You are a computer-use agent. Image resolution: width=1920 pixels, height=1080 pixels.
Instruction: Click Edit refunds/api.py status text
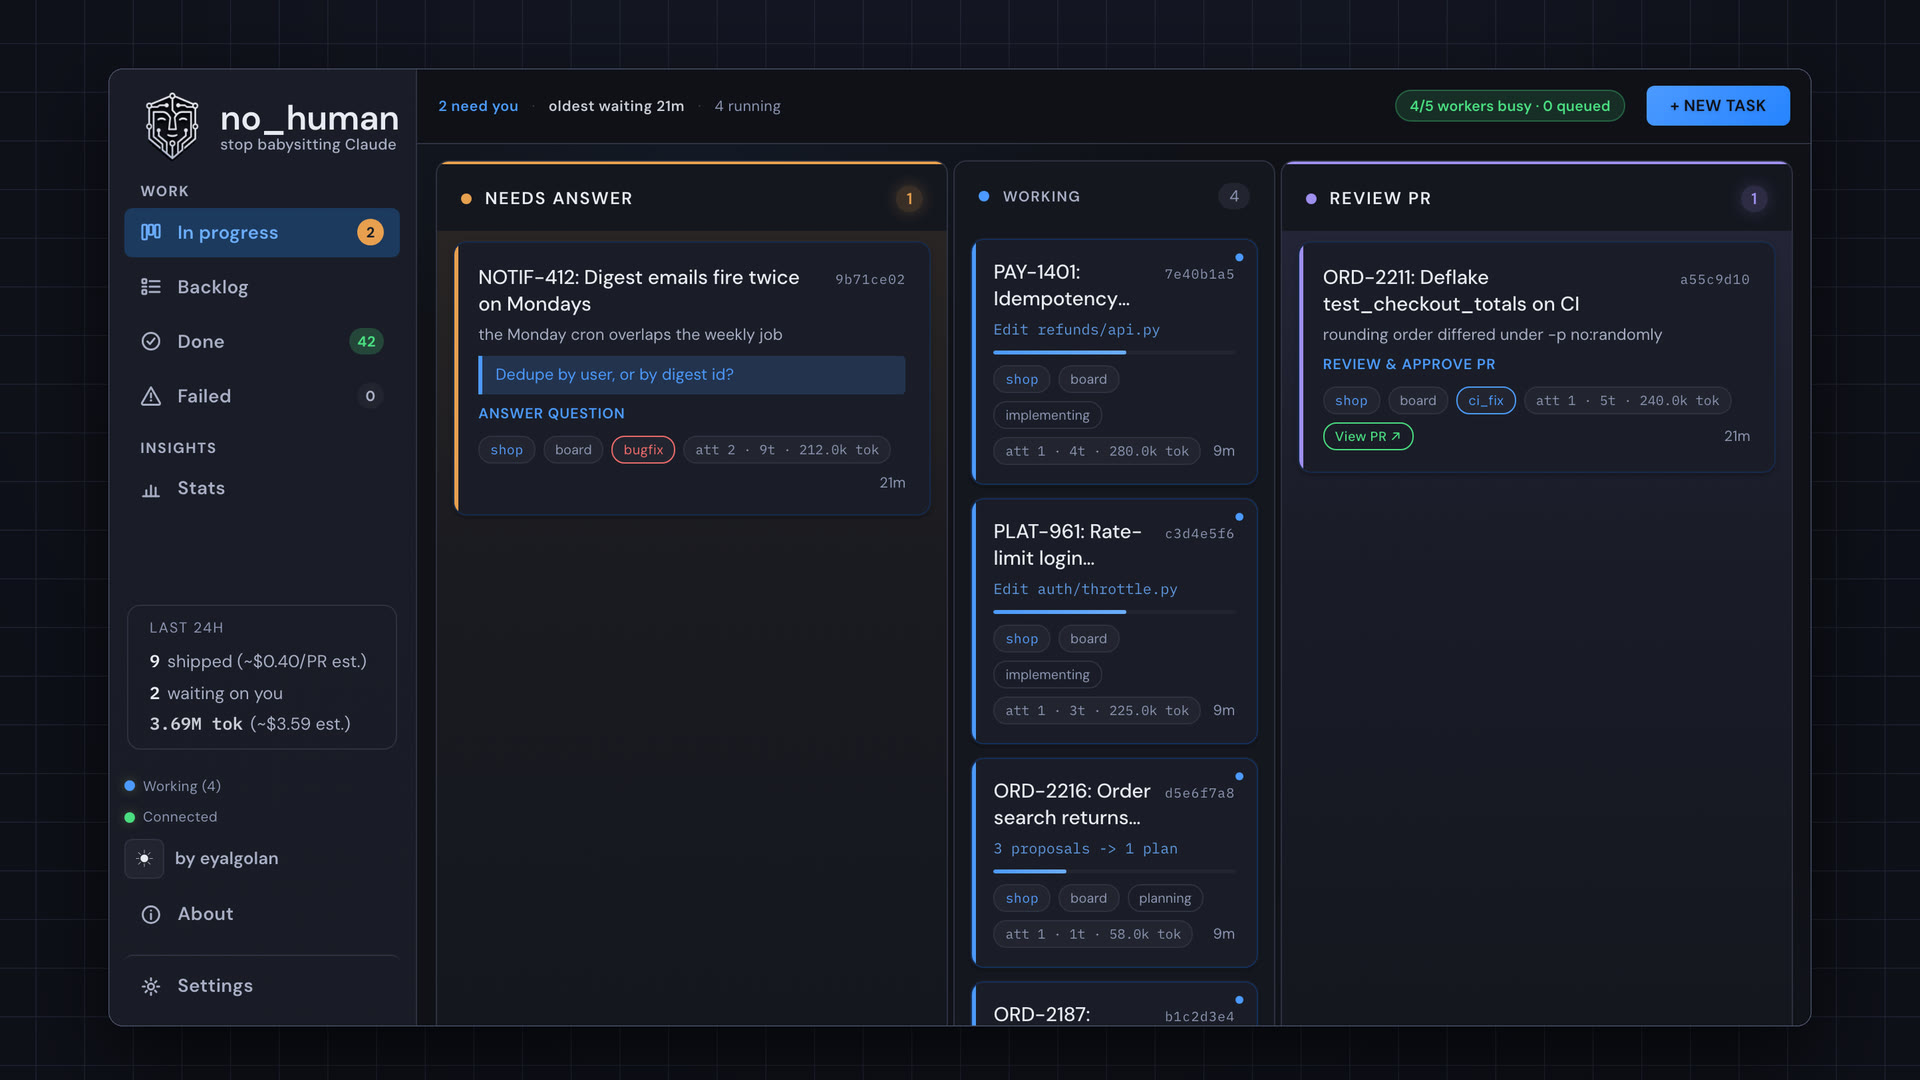pyautogui.click(x=1076, y=330)
